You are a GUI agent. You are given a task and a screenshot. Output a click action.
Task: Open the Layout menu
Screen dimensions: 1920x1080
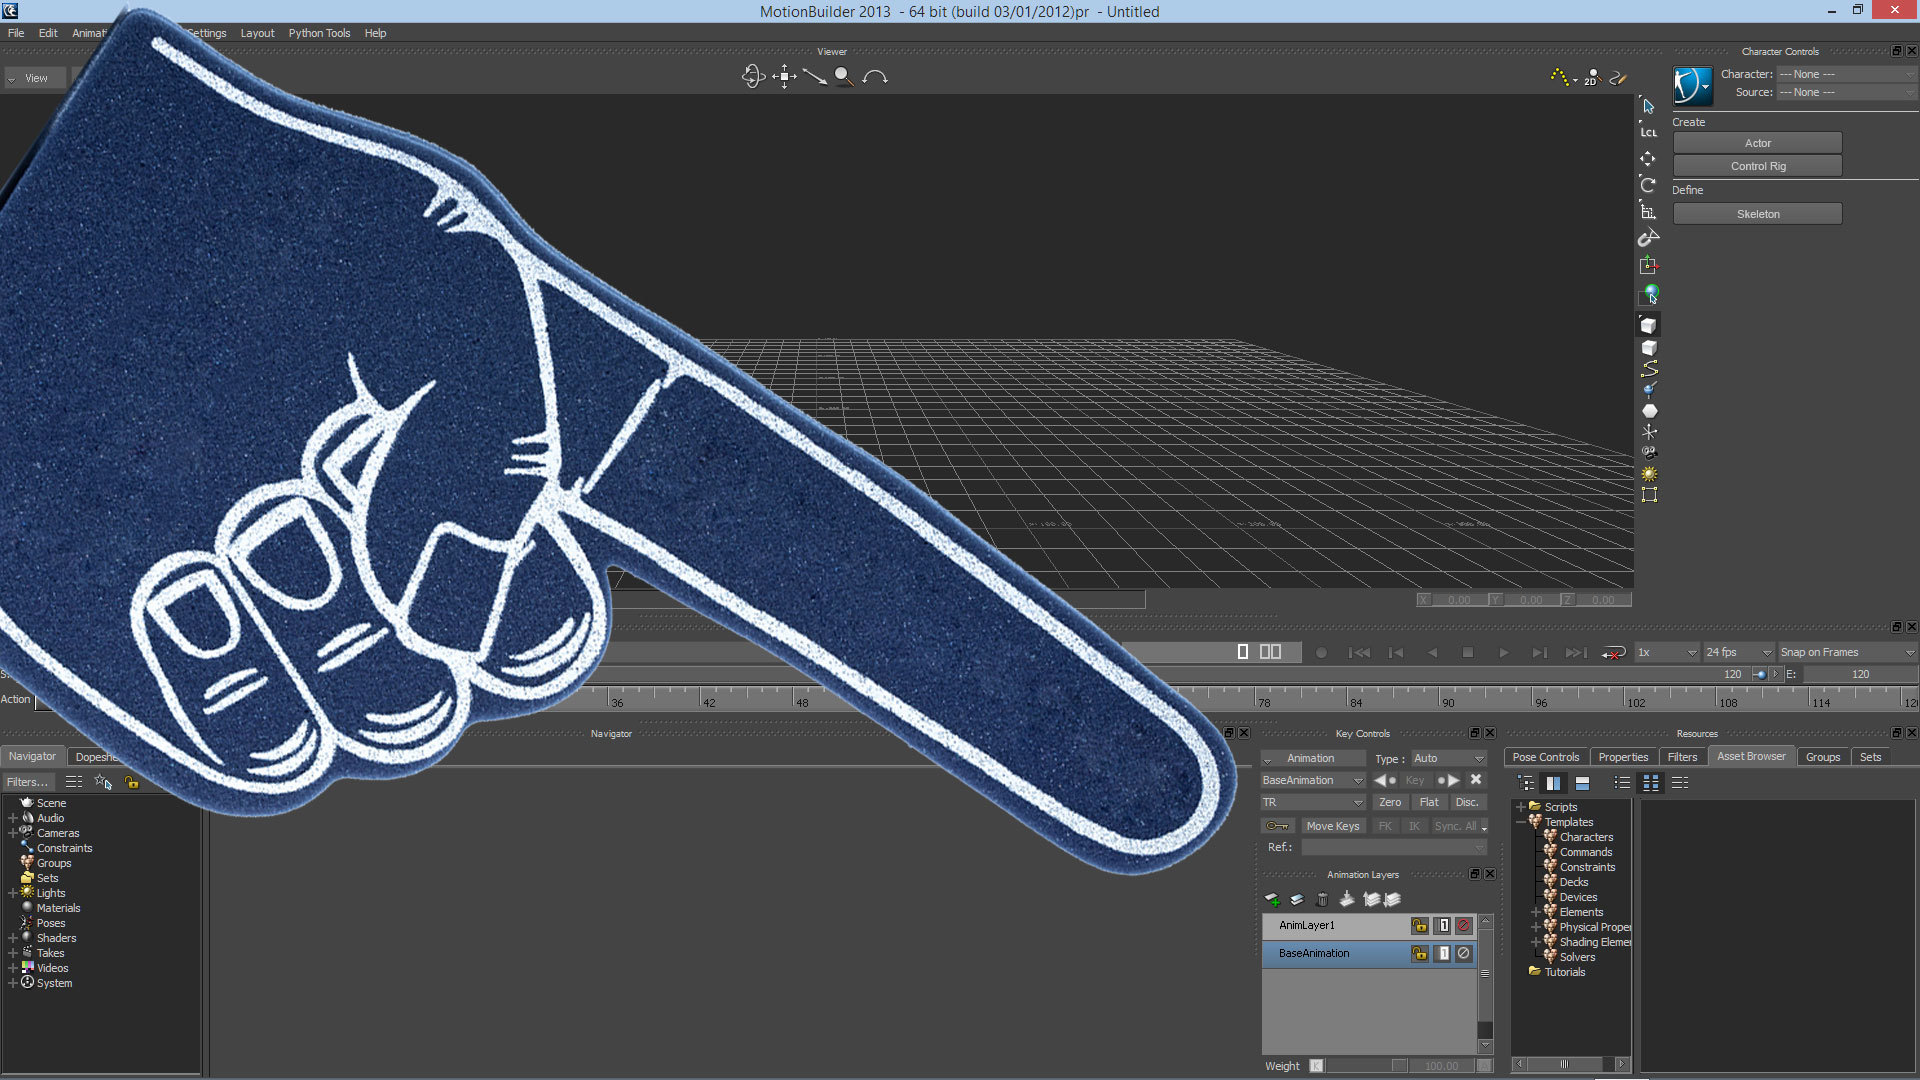point(257,33)
